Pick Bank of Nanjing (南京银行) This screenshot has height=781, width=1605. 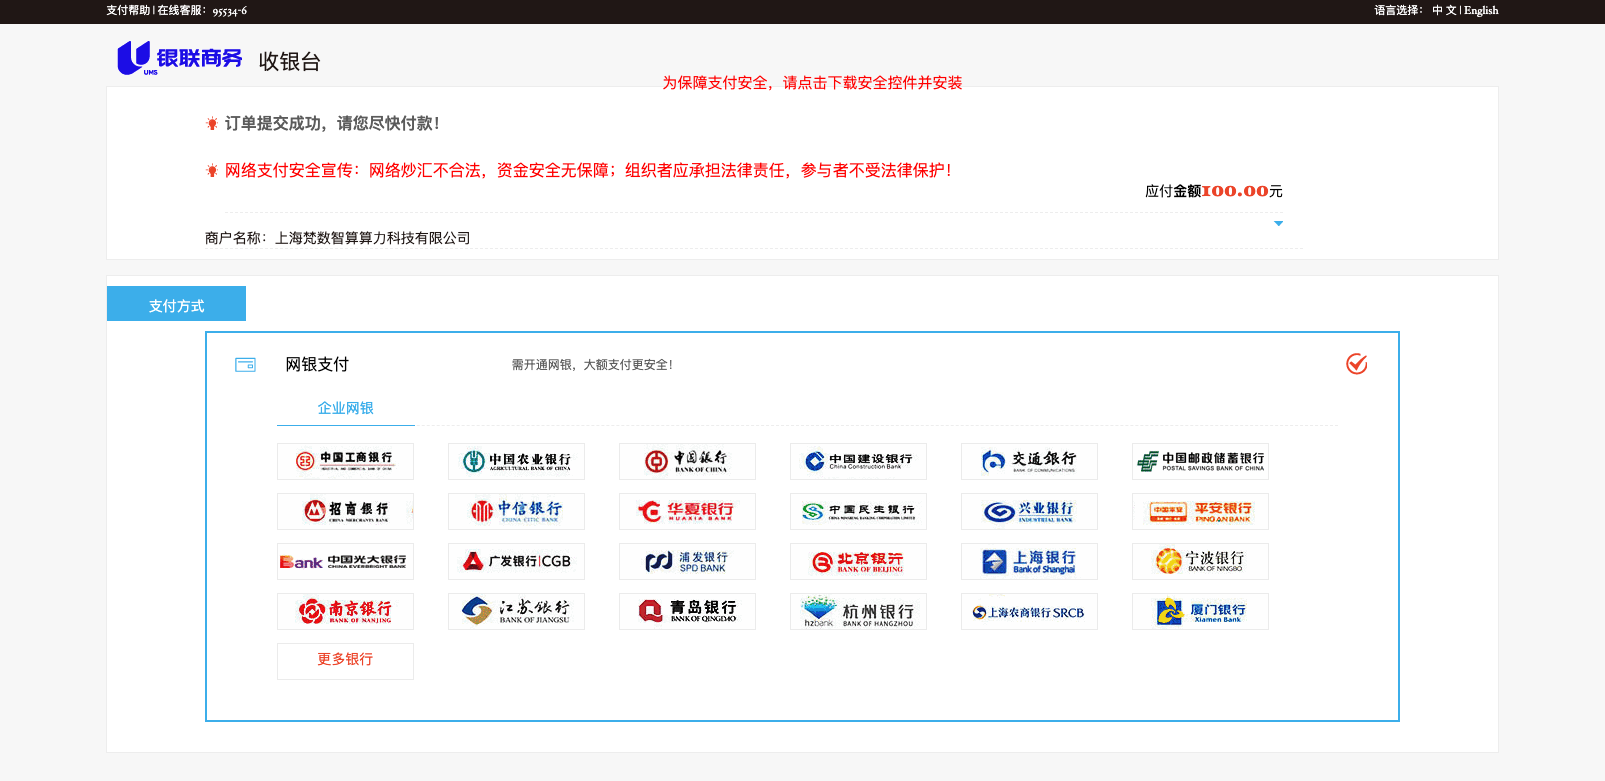[x=345, y=611]
